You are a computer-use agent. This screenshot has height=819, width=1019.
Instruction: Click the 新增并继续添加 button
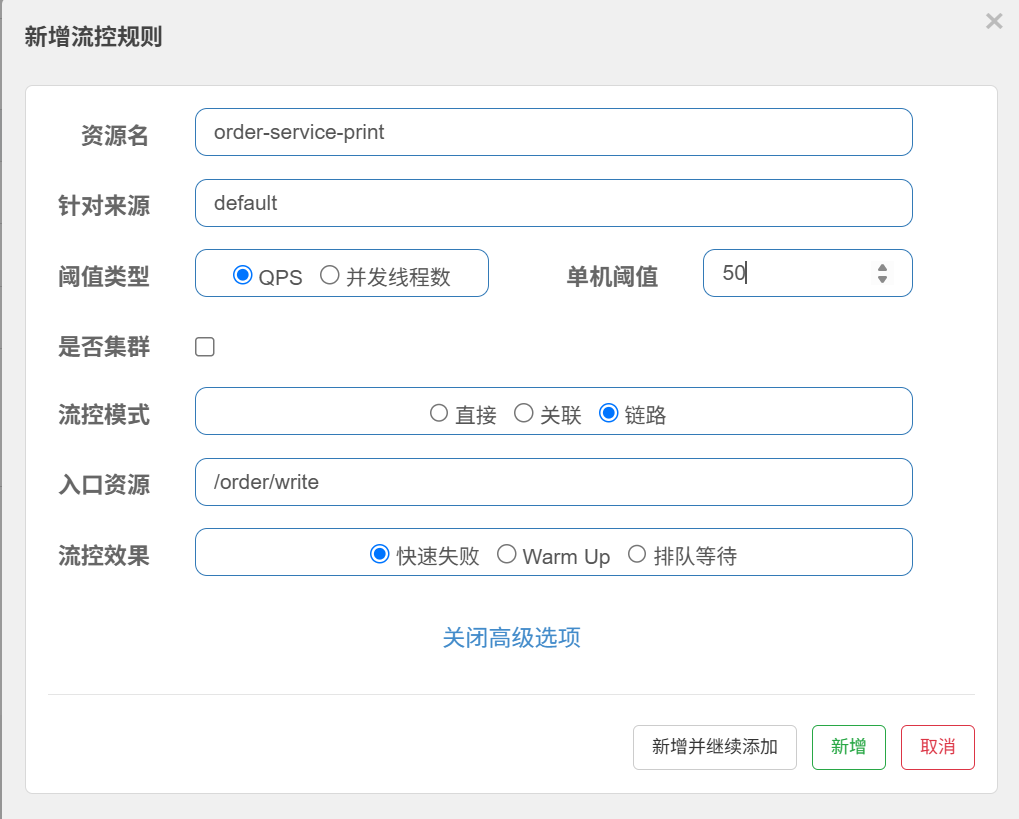coord(715,747)
